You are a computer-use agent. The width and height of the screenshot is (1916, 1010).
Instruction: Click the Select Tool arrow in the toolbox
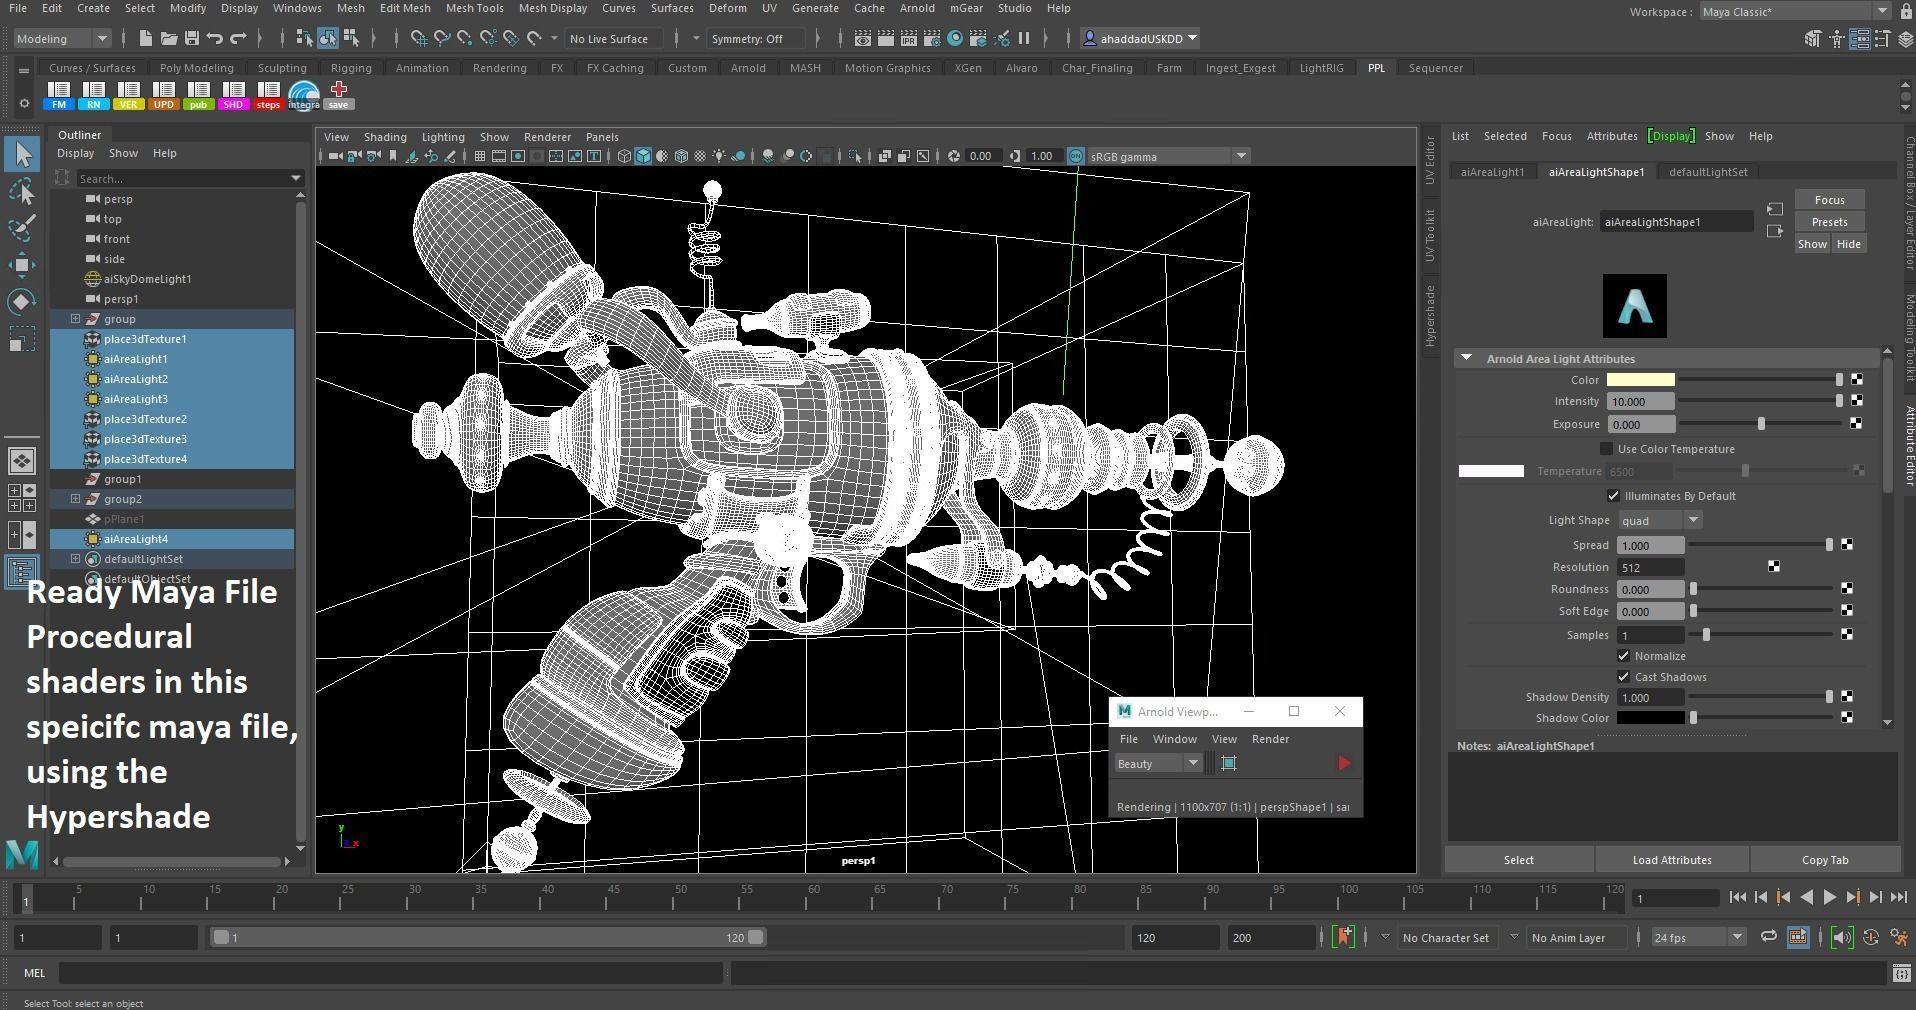click(x=22, y=154)
